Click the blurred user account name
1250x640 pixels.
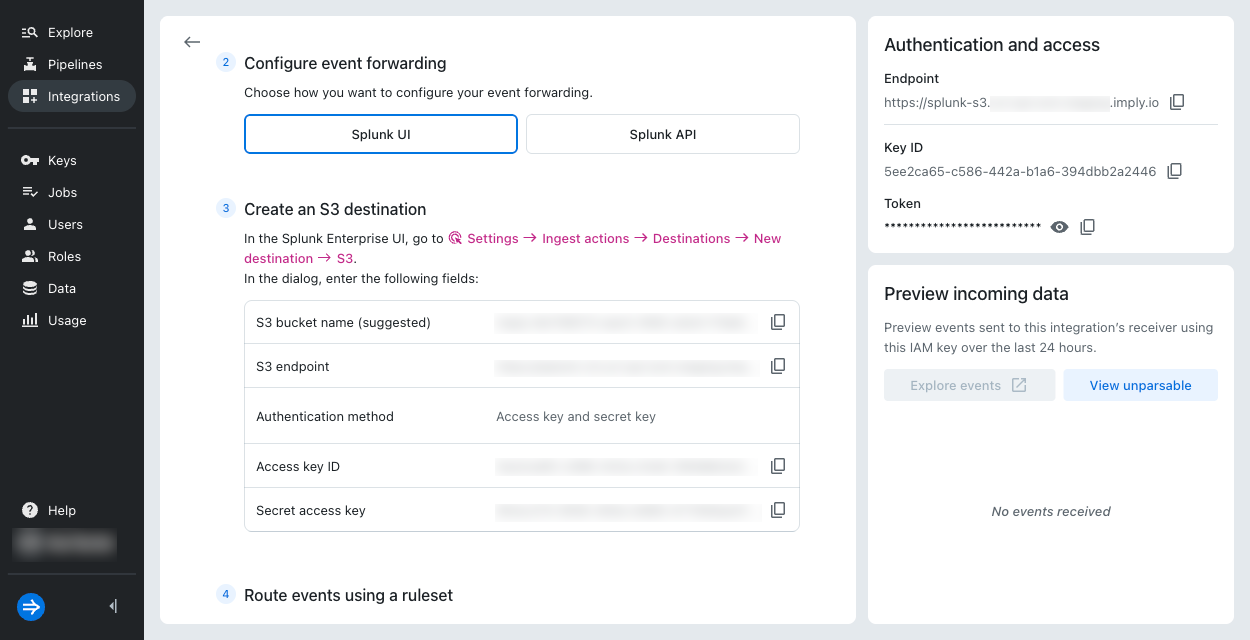pos(64,543)
